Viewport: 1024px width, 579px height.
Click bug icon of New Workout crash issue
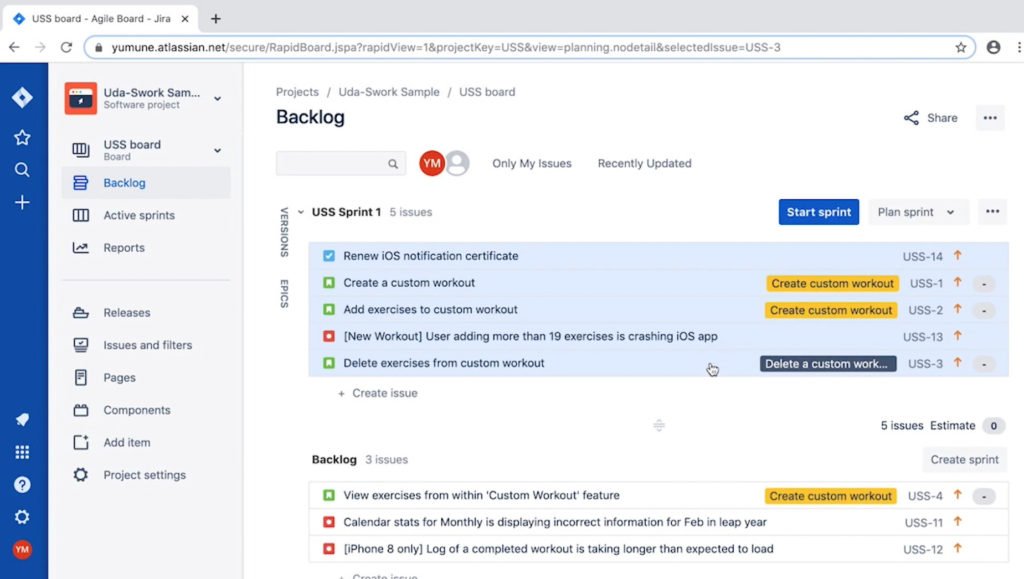tap(329, 336)
